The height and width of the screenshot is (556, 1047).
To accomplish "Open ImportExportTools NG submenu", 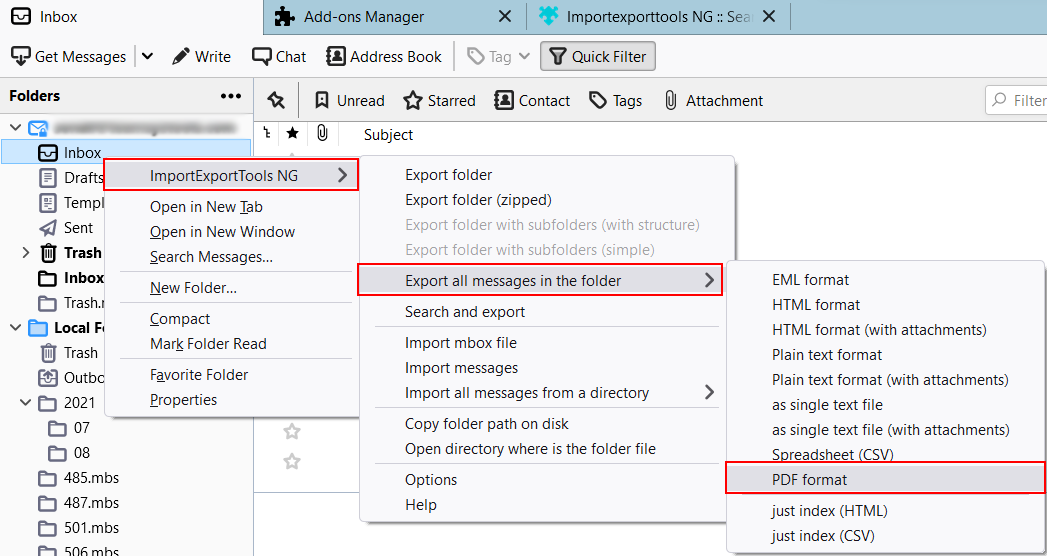I will [x=232, y=176].
